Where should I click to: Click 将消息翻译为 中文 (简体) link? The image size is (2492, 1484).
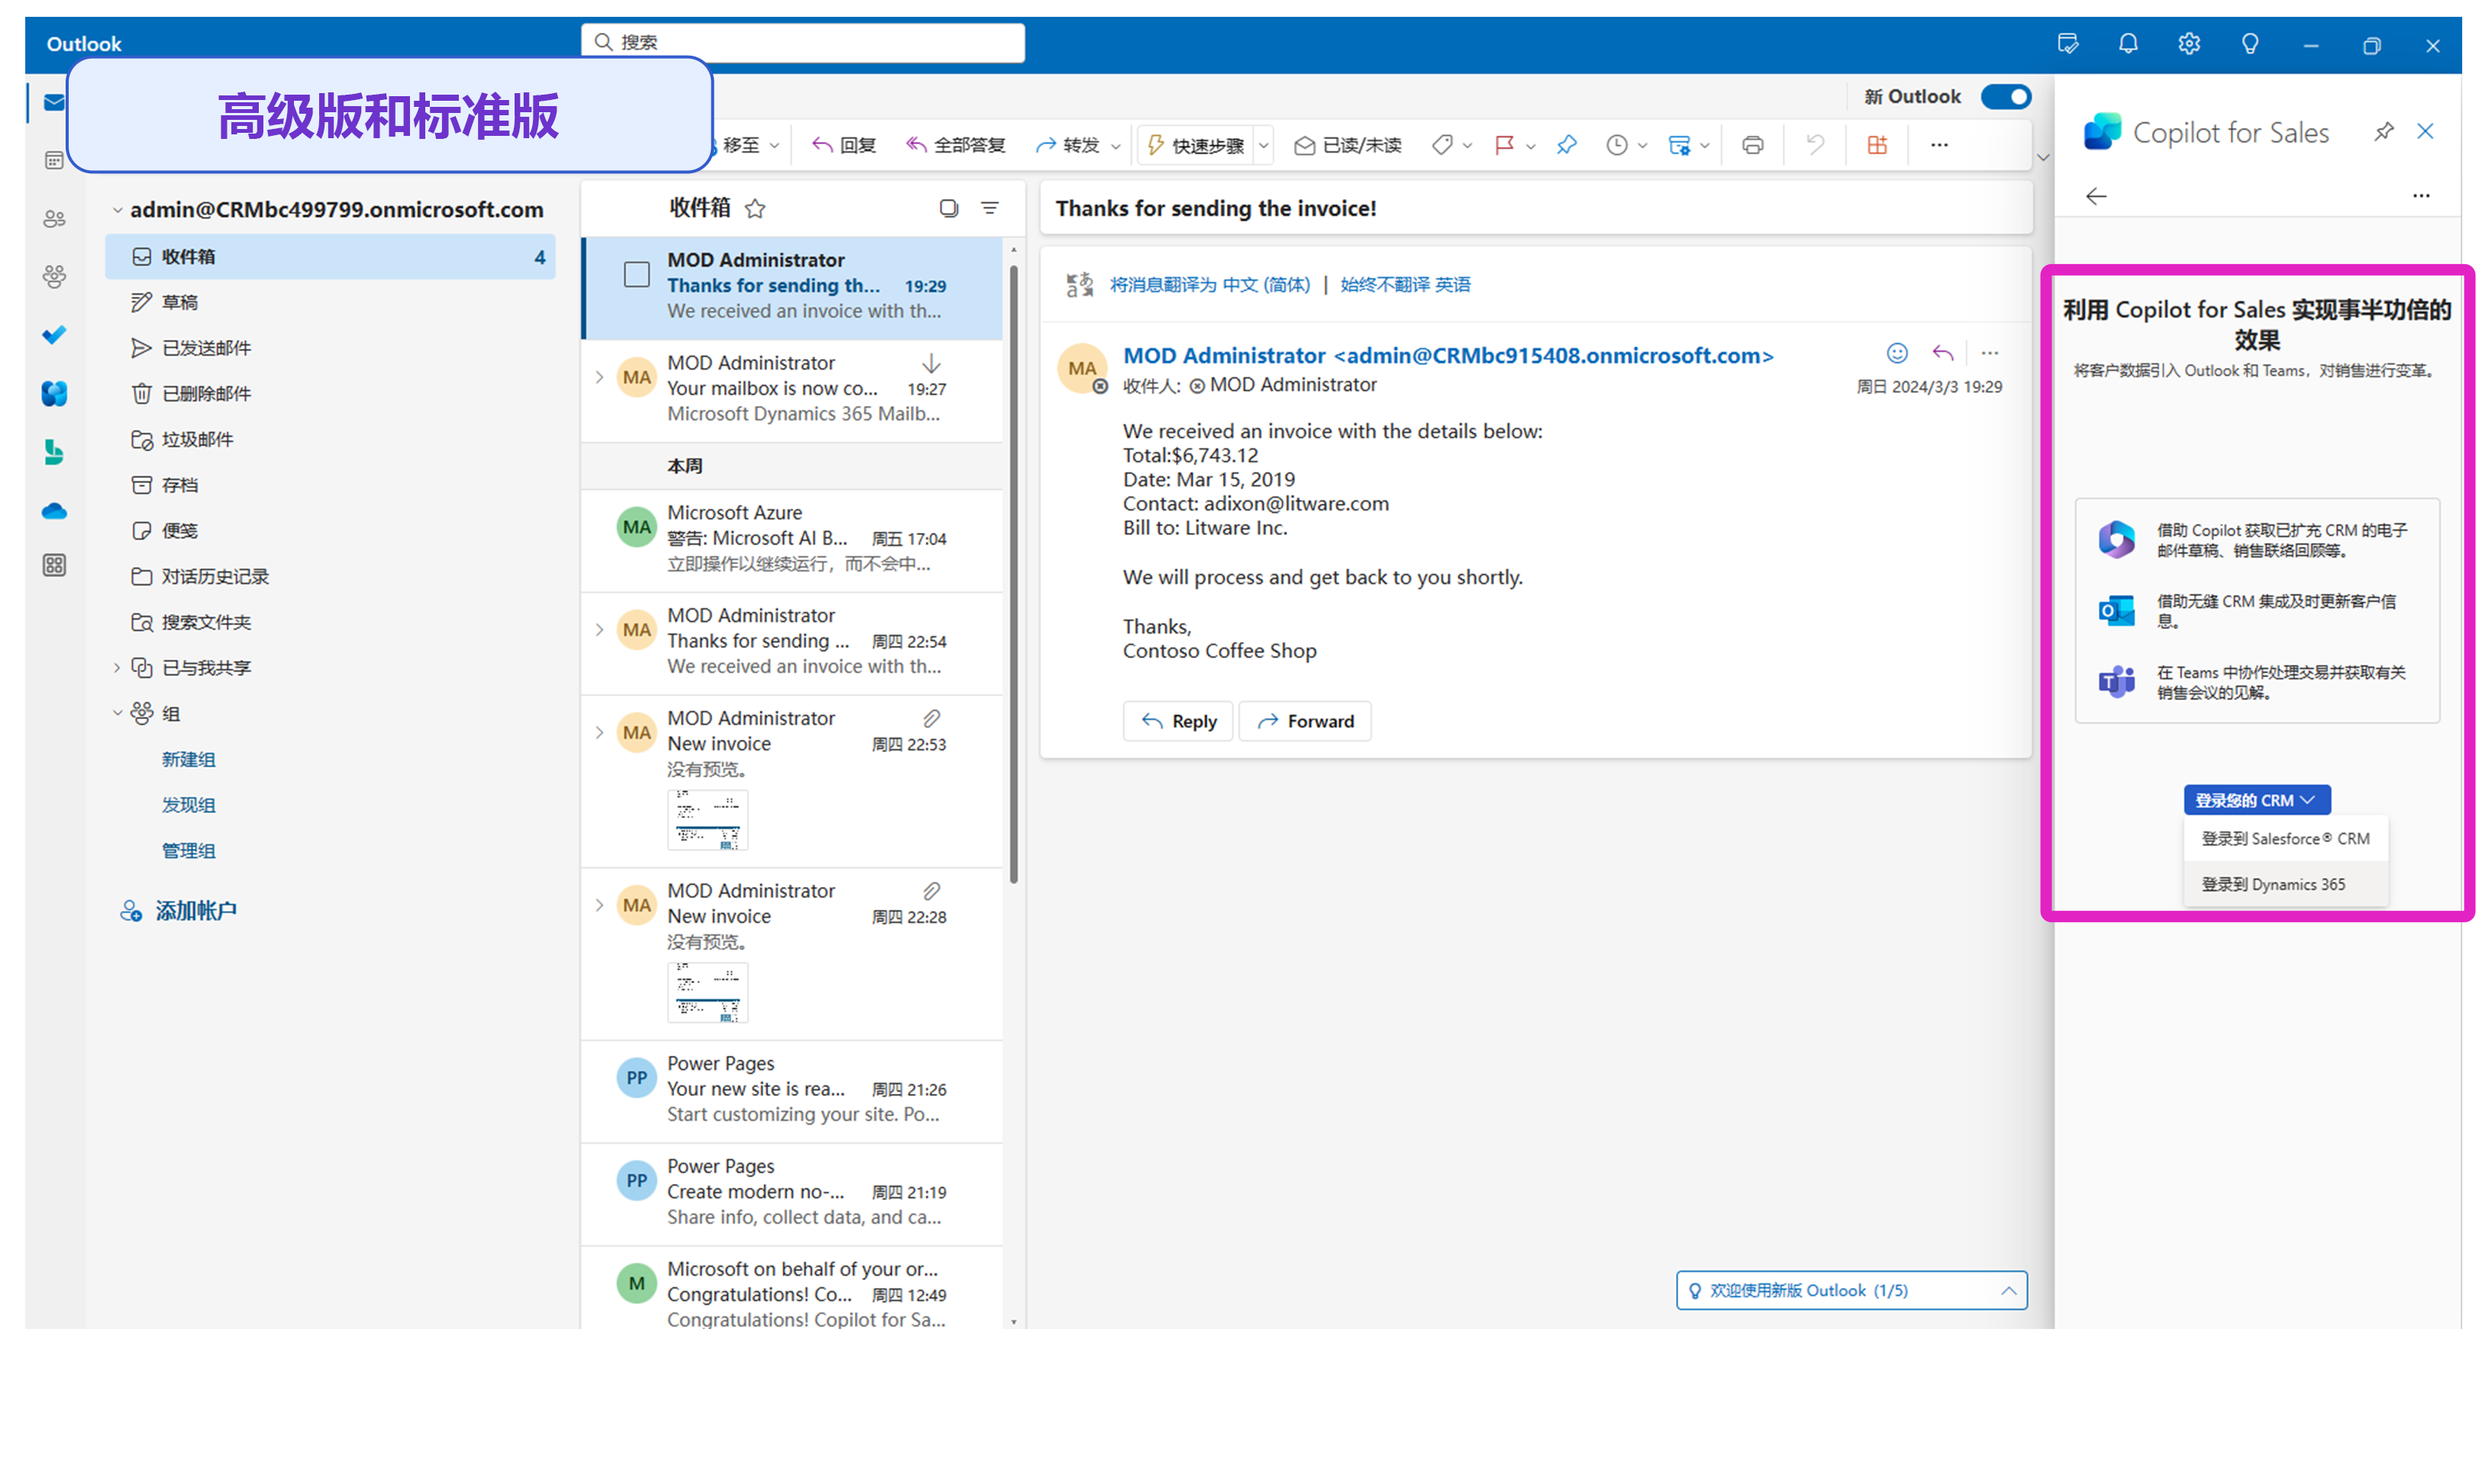click(1209, 285)
